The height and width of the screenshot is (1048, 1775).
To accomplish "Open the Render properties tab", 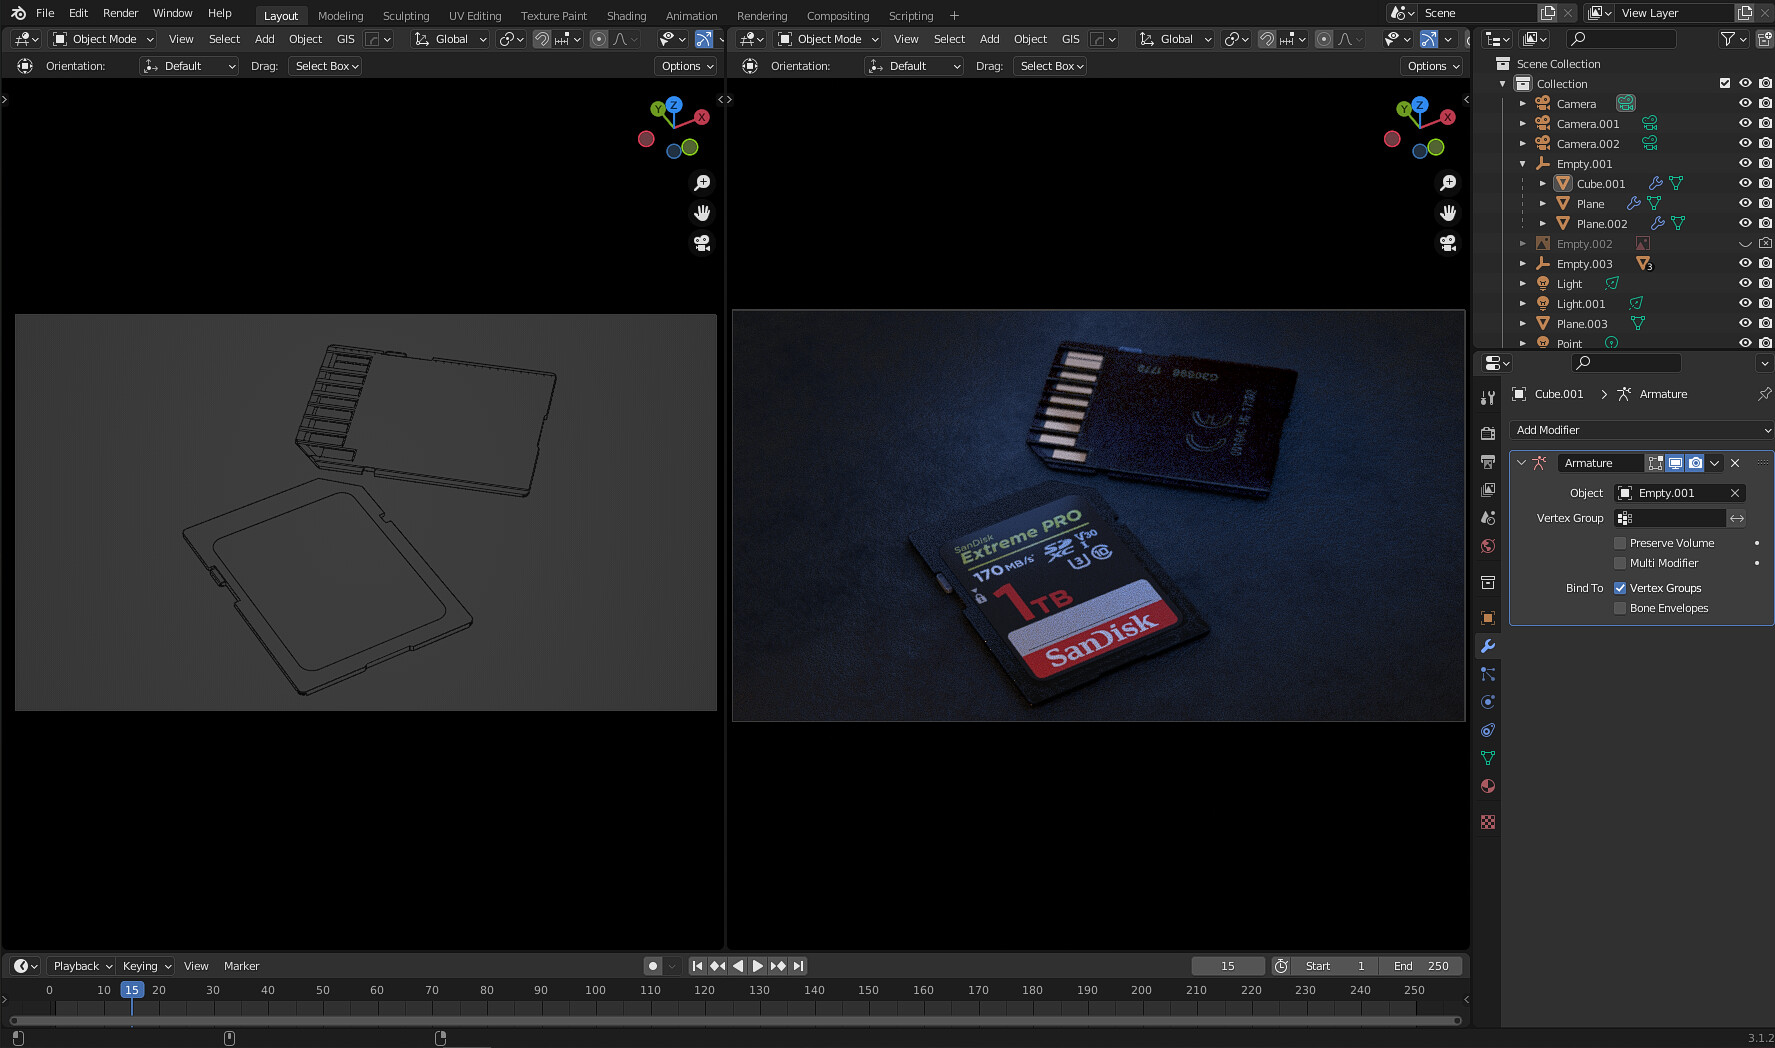I will (1488, 433).
